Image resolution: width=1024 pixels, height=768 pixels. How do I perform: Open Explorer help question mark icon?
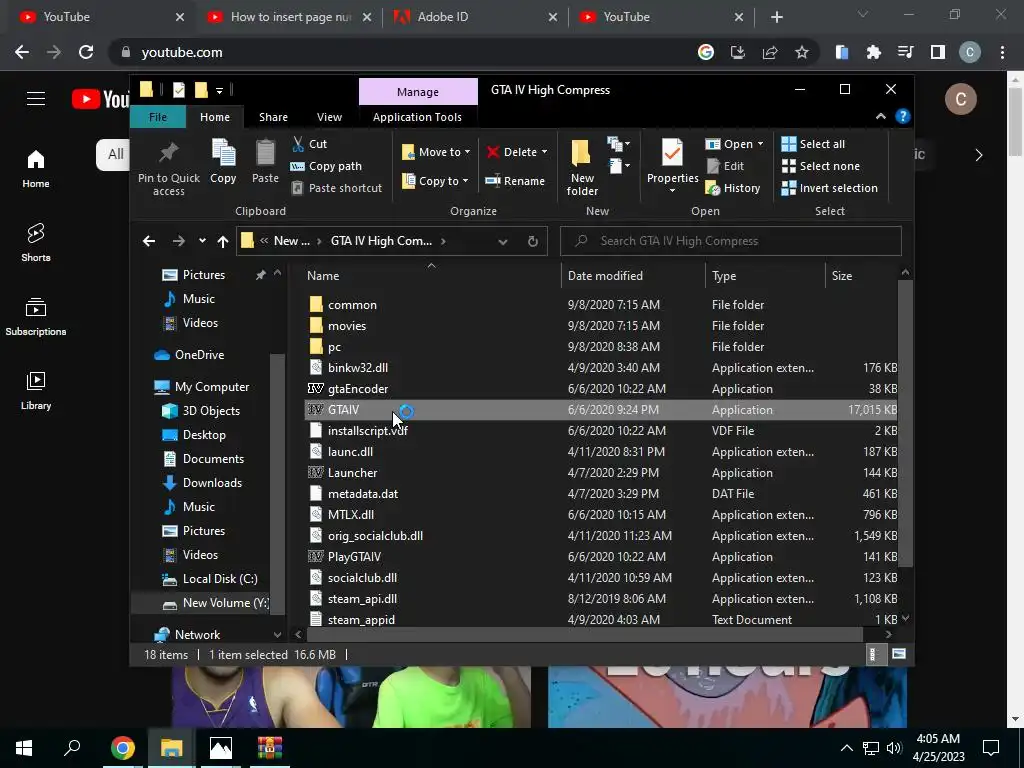coord(903,116)
